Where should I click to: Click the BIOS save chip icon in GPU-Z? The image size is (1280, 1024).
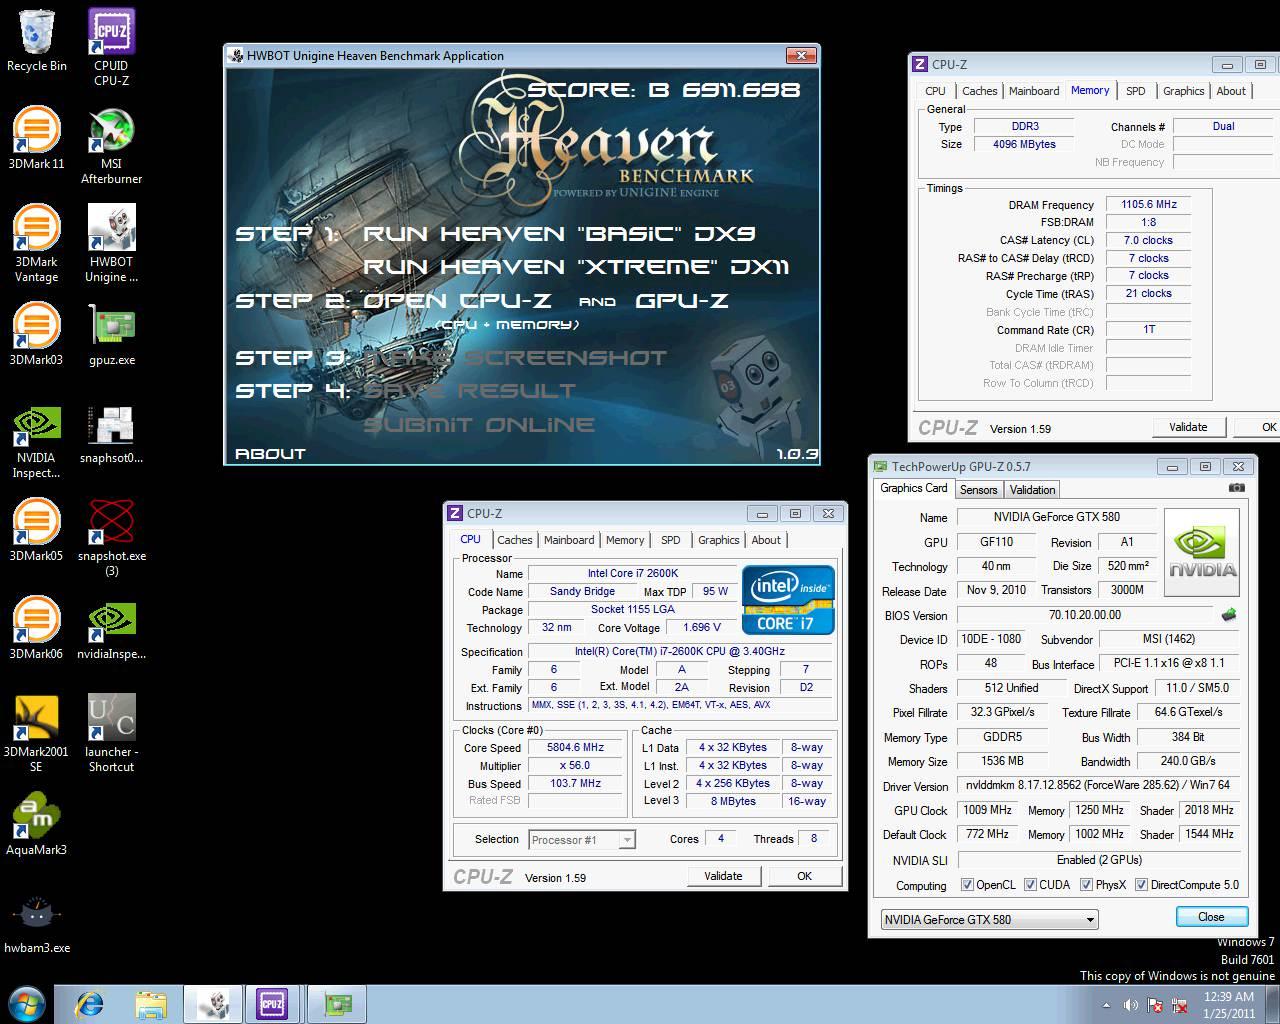coord(1229,614)
